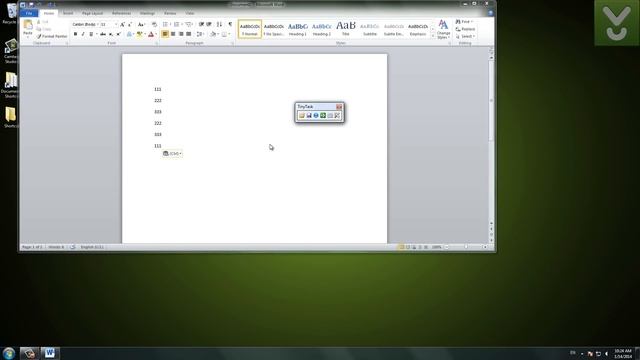Toggle Underline formatting
Viewport: 640px width, 360px height.
point(91,34)
